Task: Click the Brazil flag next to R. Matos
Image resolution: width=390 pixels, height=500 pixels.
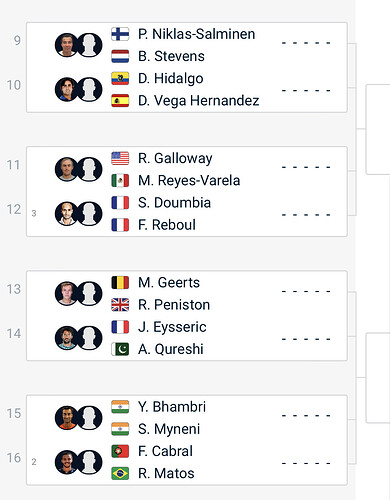Action: 120,473
